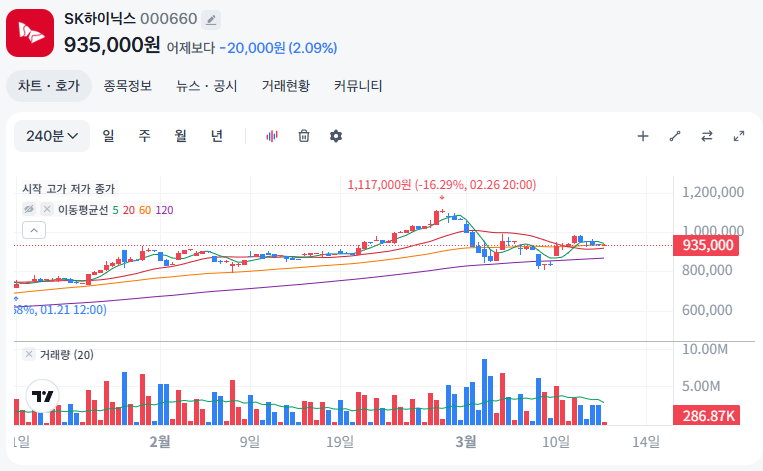Image resolution: width=763 pixels, height=471 pixels.
Task: Click the SK hynix red logo
Action: pyautogui.click(x=30, y=33)
